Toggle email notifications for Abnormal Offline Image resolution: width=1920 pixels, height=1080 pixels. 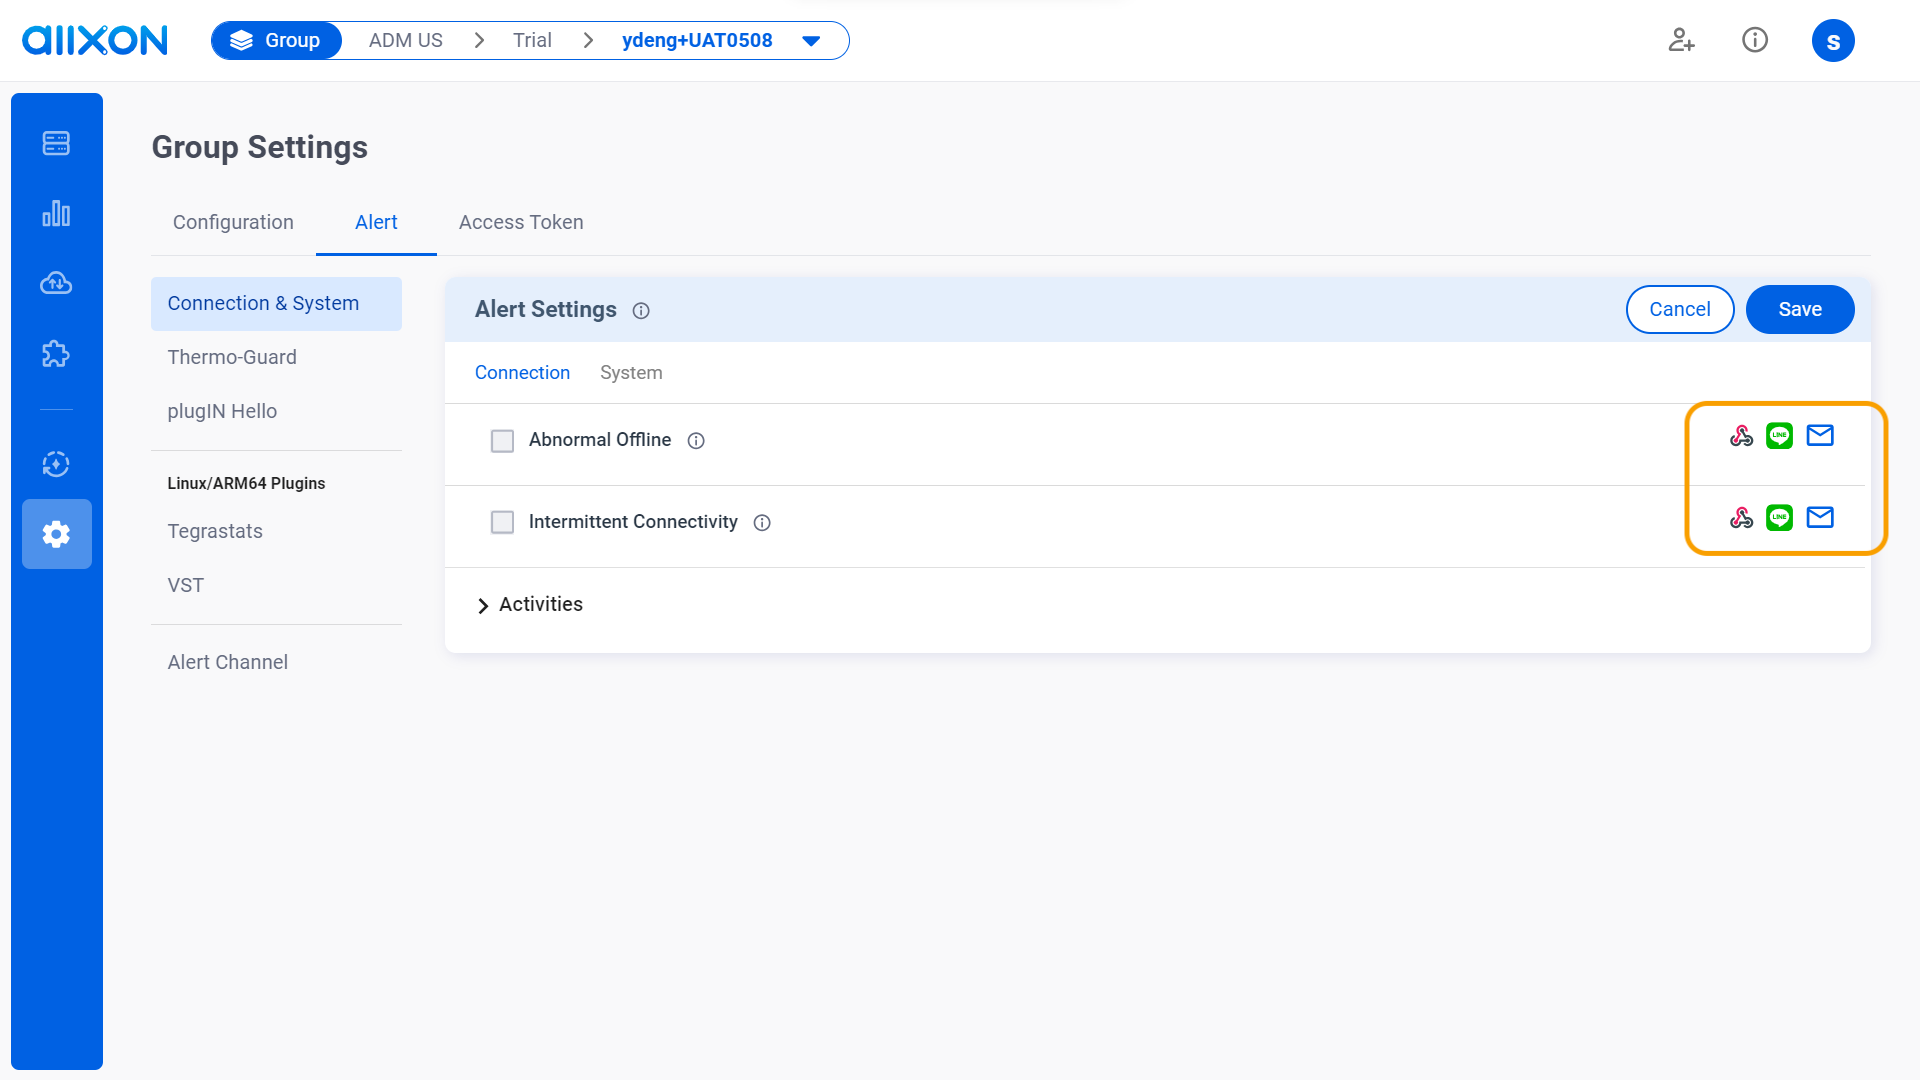pyautogui.click(x=1820, y=435)
